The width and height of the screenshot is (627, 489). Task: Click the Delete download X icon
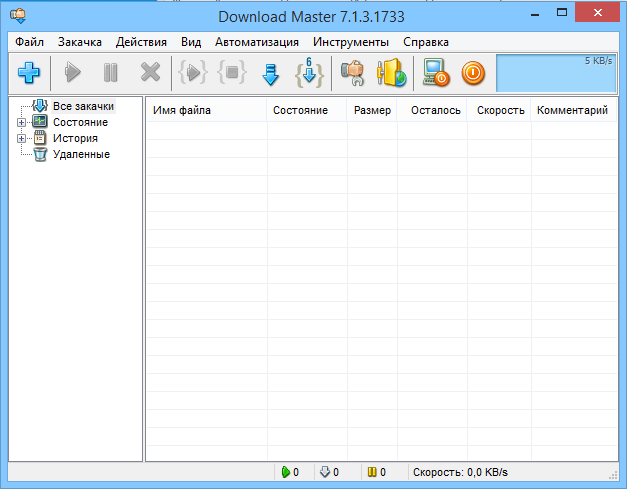click(x=150, y=73)
